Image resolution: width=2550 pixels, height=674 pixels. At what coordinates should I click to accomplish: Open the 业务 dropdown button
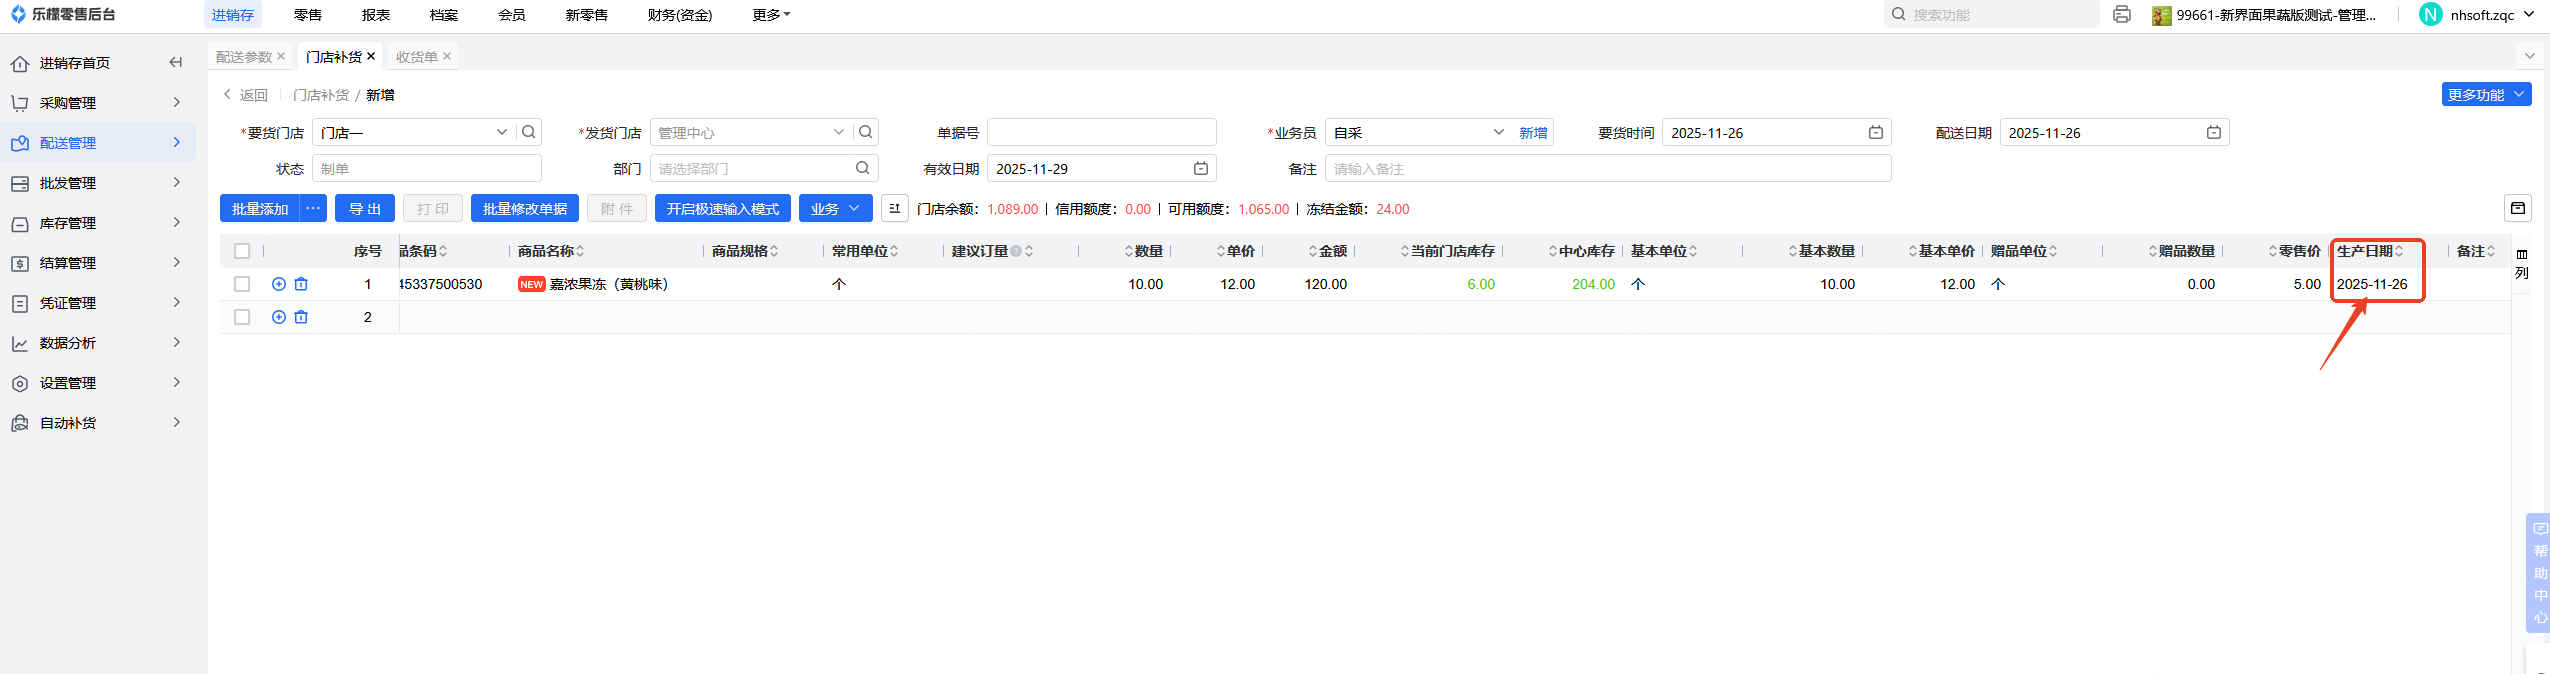click(835, 209)
